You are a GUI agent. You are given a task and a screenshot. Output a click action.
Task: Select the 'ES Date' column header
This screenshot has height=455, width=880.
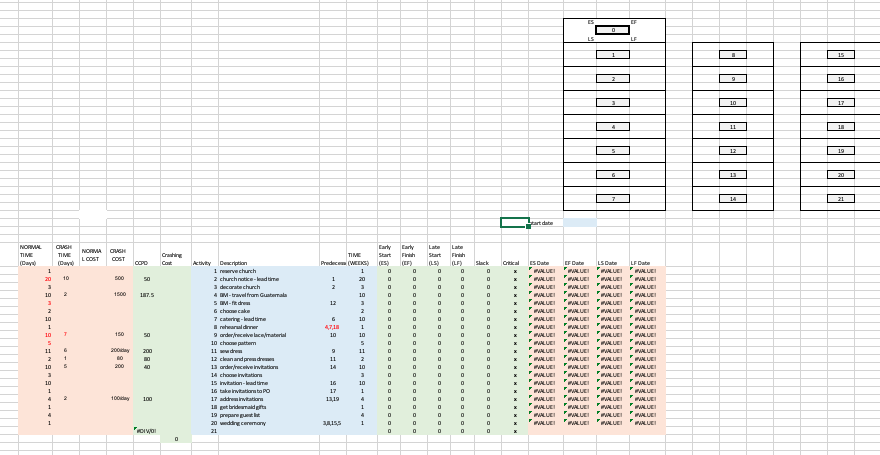[546, 263]
